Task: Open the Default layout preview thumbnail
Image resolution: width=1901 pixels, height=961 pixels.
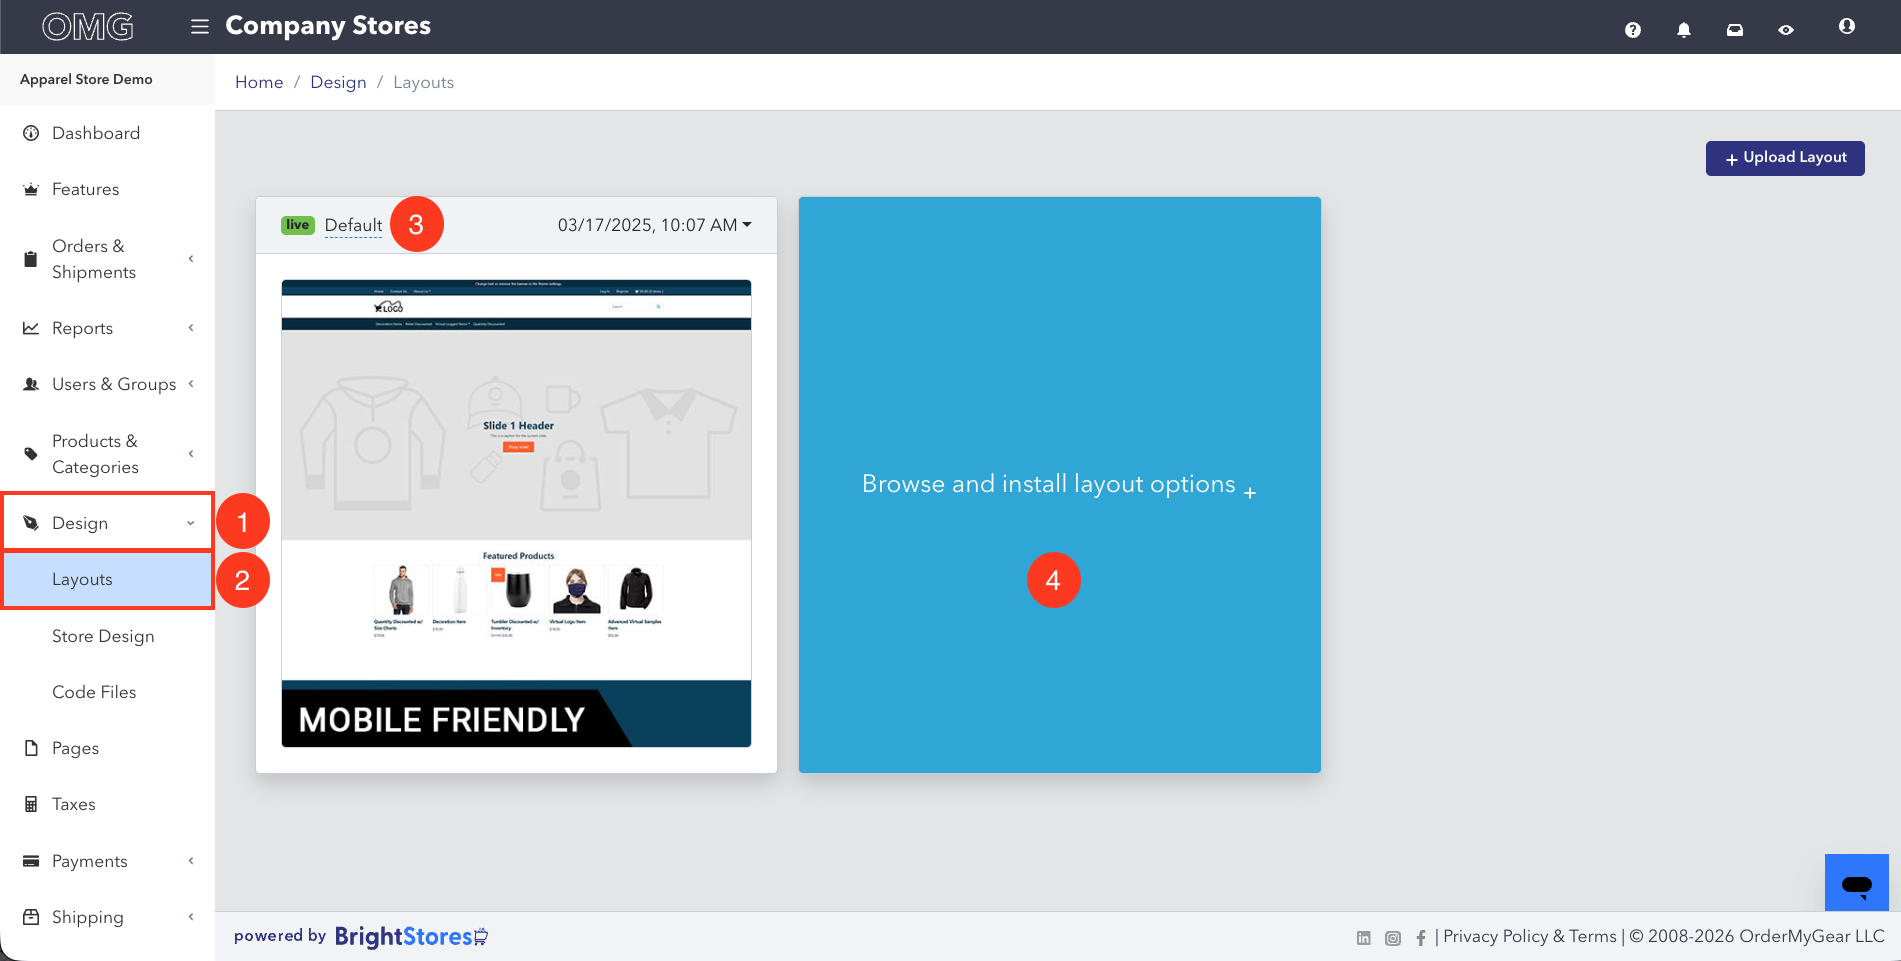Action: click(x=516, y=513)
